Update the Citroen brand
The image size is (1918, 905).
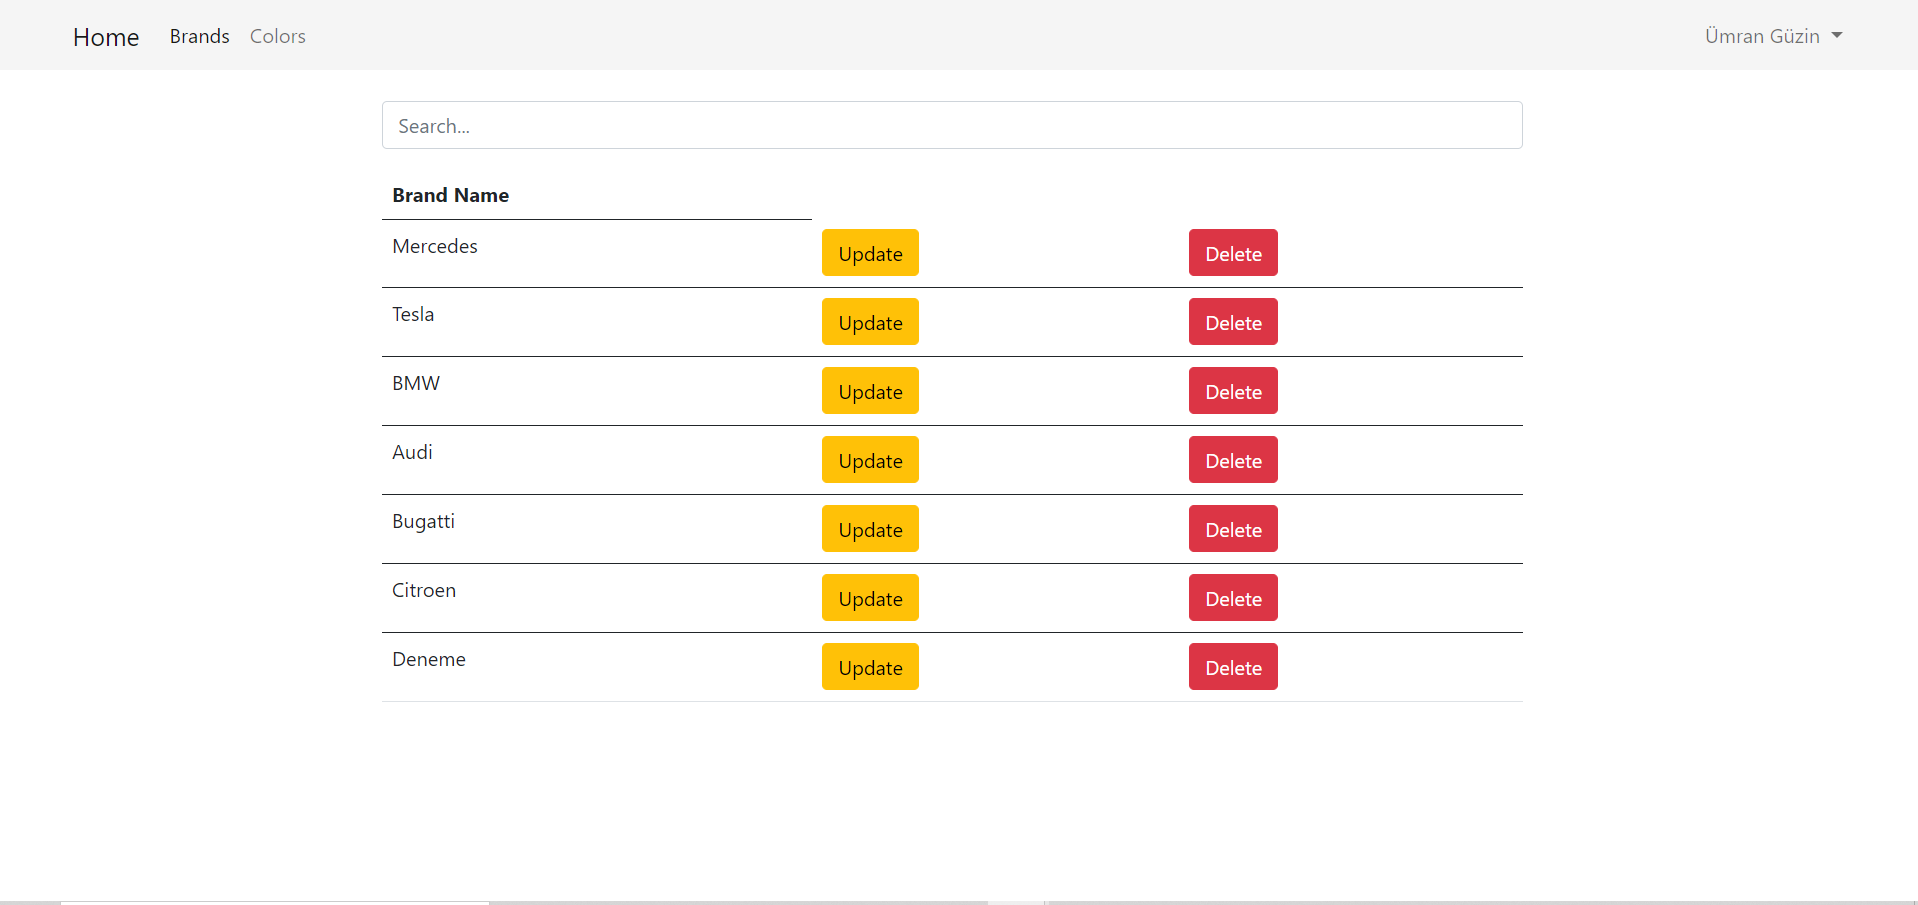[869, 598]
